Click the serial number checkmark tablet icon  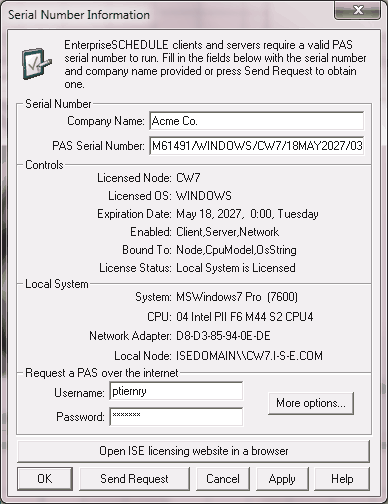(x=37, y=64)
